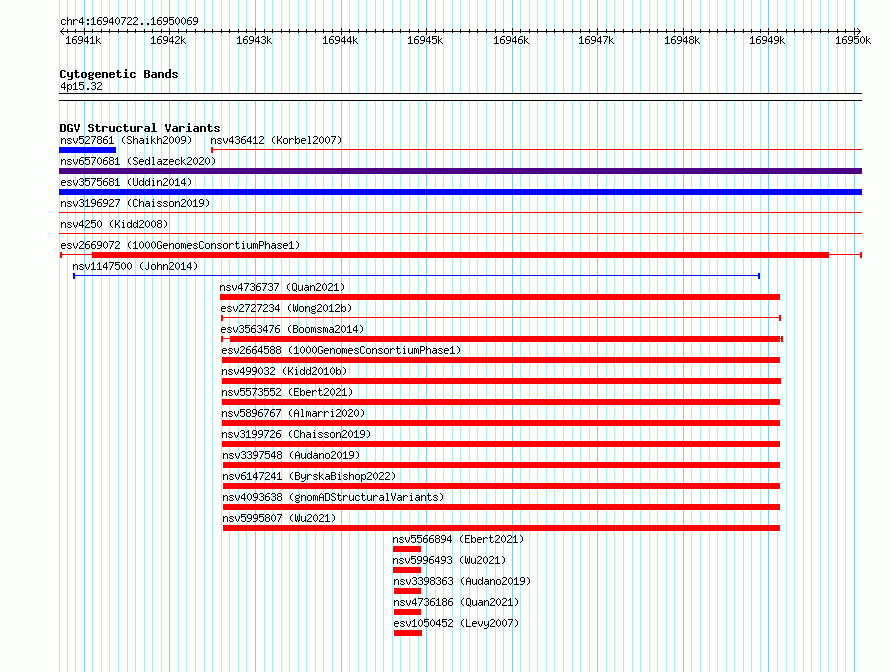Click the red nsv4736737 variant bar
Screen dimensions: 890x672
point(500,297)
